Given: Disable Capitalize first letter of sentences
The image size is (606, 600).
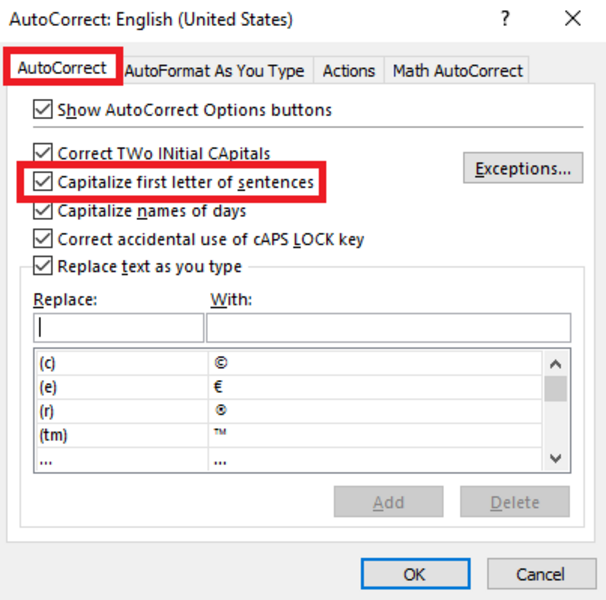Looking at the screenshot, I should point(43,182).
